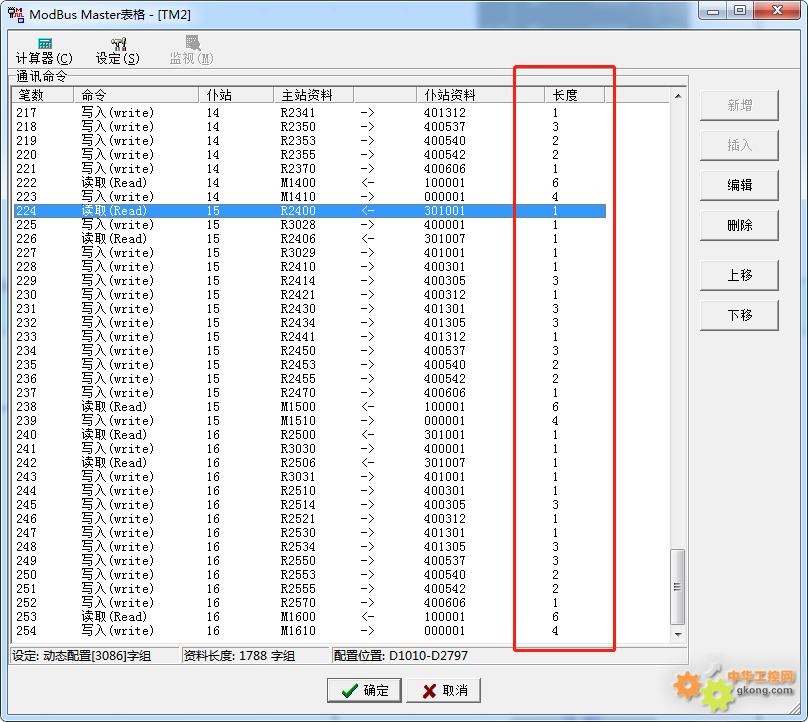The width and height of the screenshot is (808, 722).
Task: Click the scrollbar down arrow
Action: 678,635
